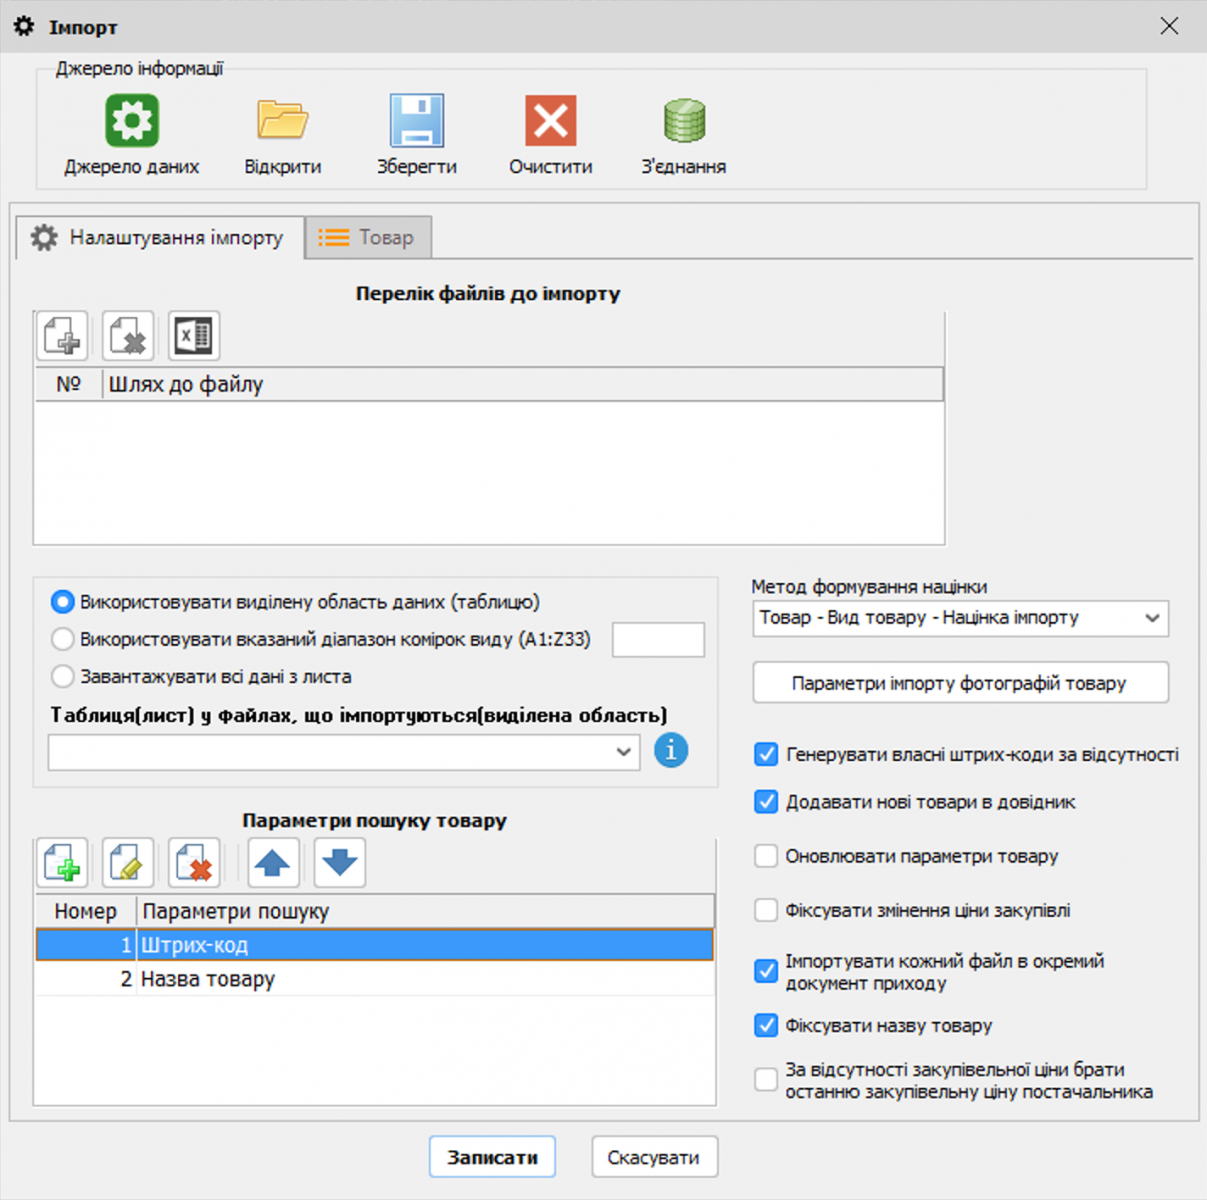Enable Оновлювати параметри товару

[765, 856]
